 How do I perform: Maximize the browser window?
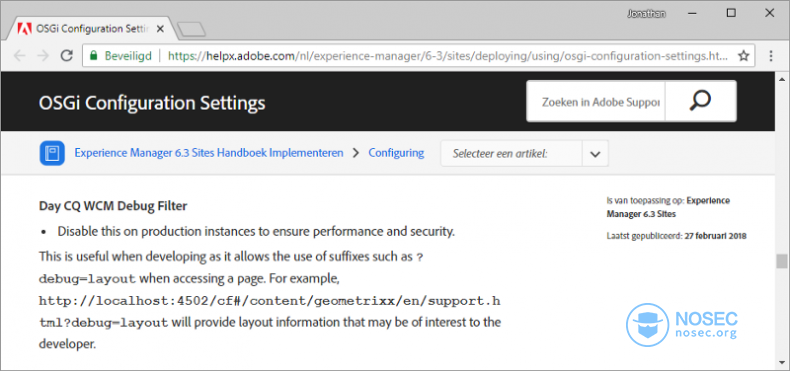(x=731, y=14)
